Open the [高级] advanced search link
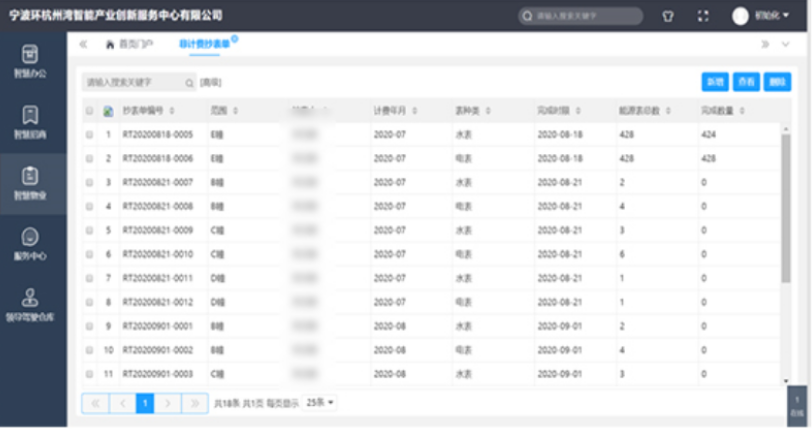This screenshot has width=812, height=429. click(211, 83)
